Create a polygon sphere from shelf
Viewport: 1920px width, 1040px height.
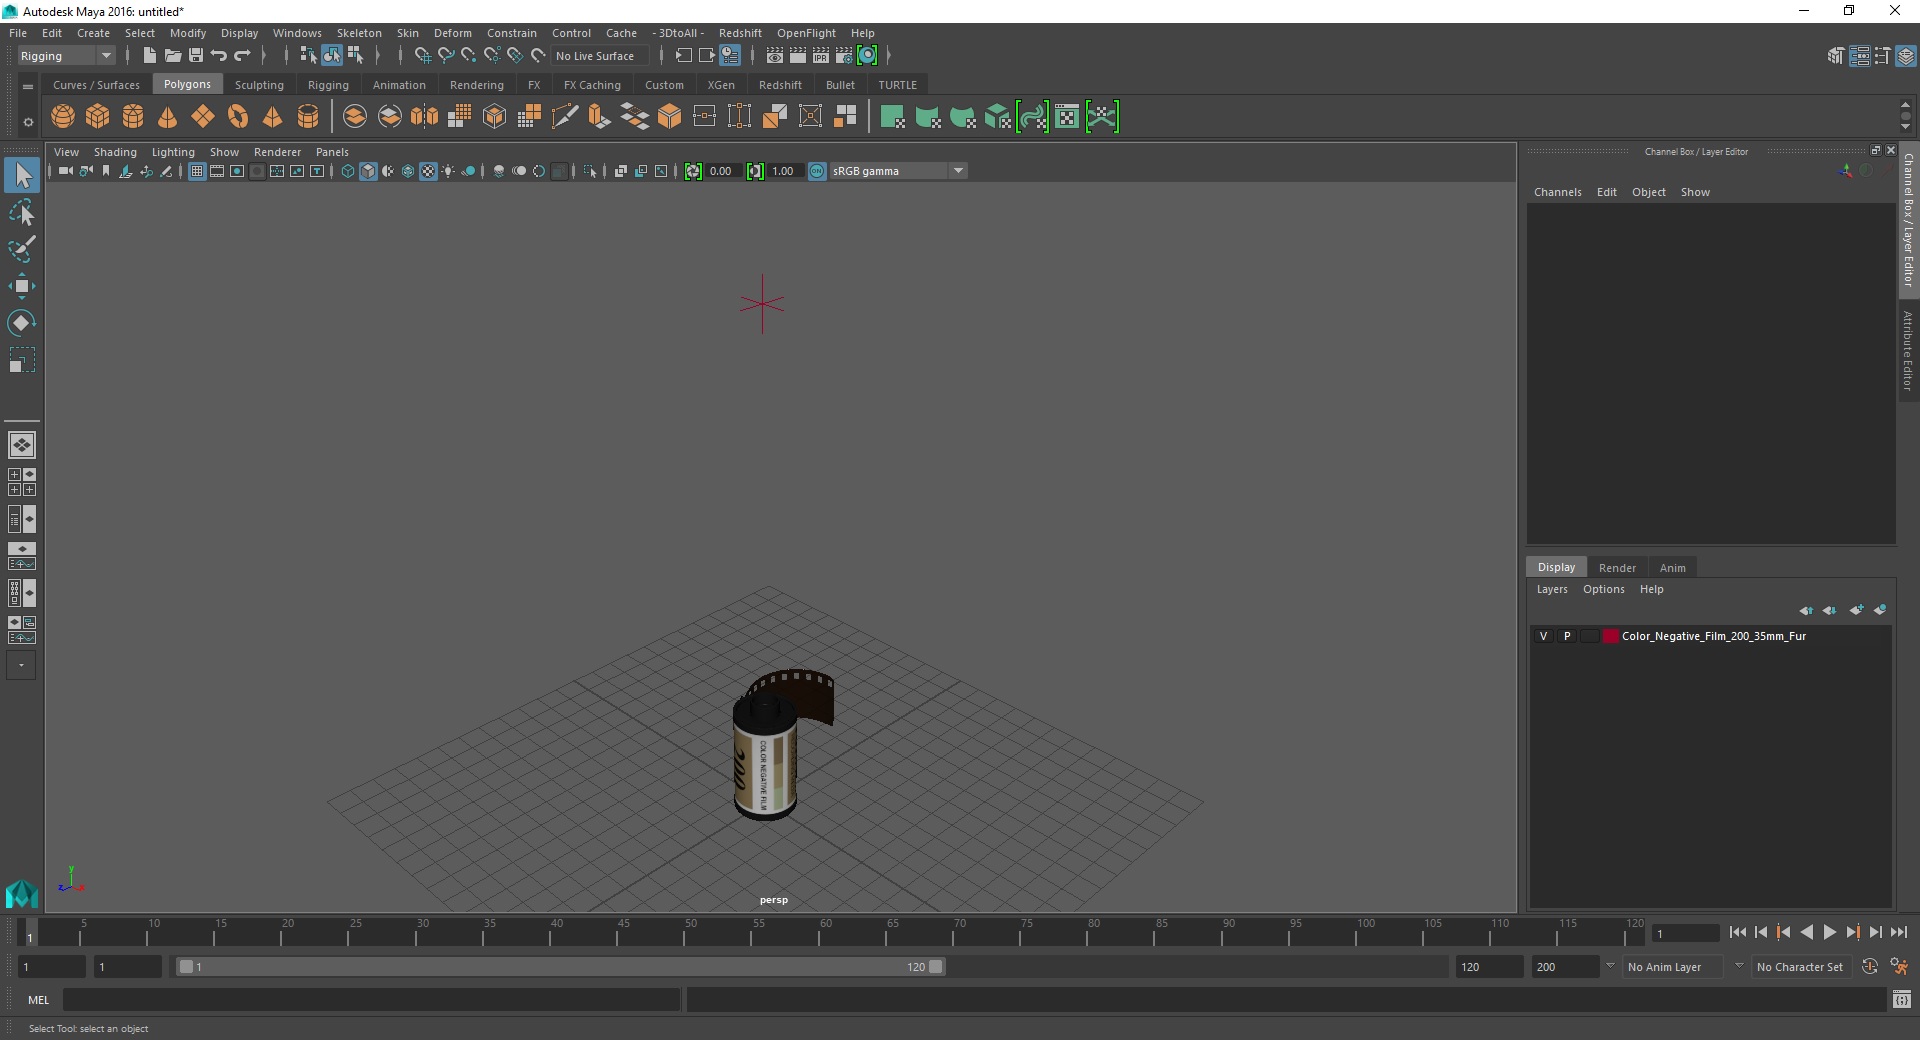tap(63, 117)
